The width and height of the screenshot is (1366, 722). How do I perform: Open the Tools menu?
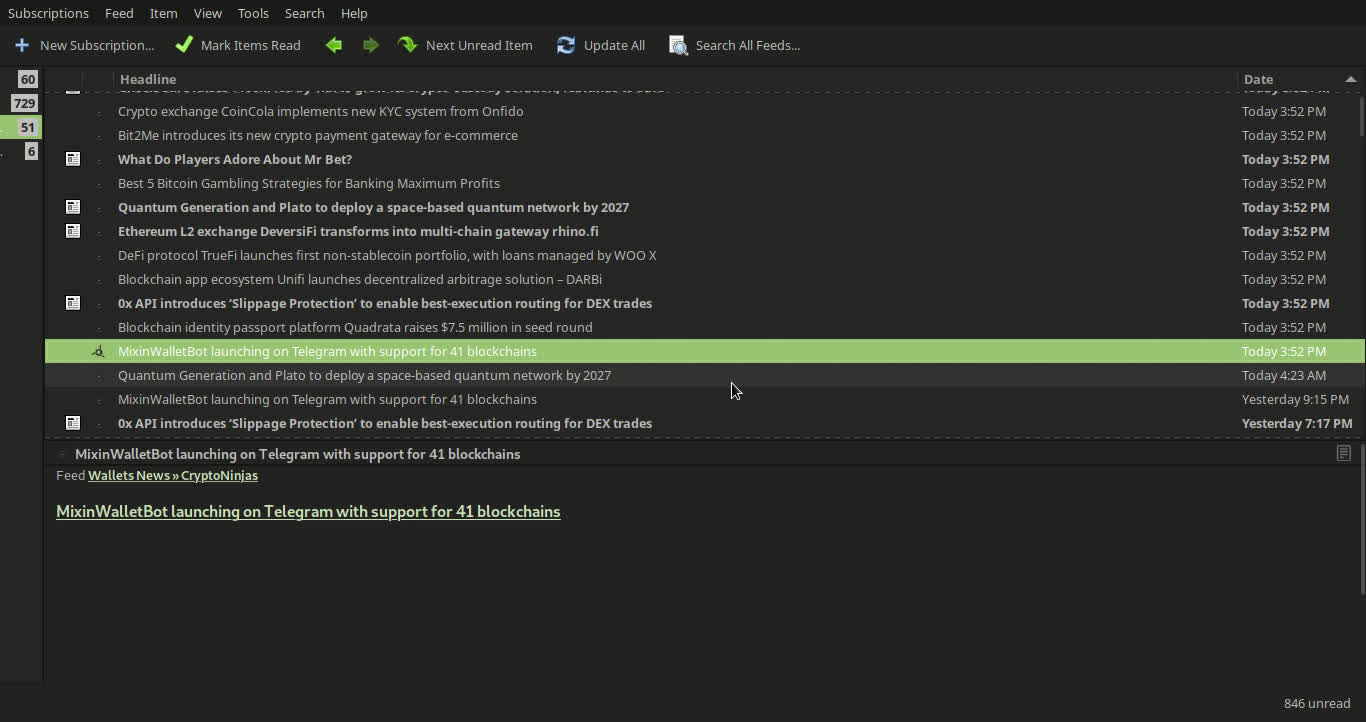coord(253,13)
